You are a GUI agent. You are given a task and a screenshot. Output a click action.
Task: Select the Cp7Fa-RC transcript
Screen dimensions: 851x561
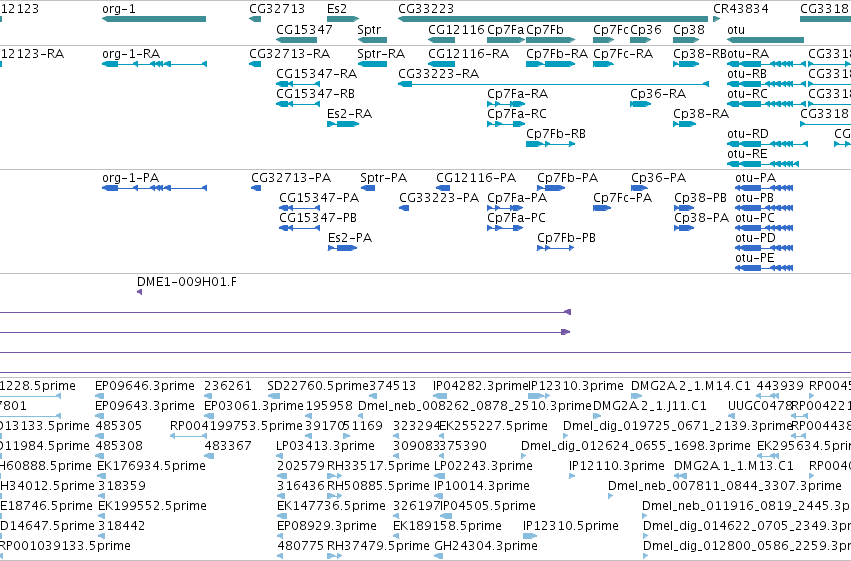tap(506, 124)
